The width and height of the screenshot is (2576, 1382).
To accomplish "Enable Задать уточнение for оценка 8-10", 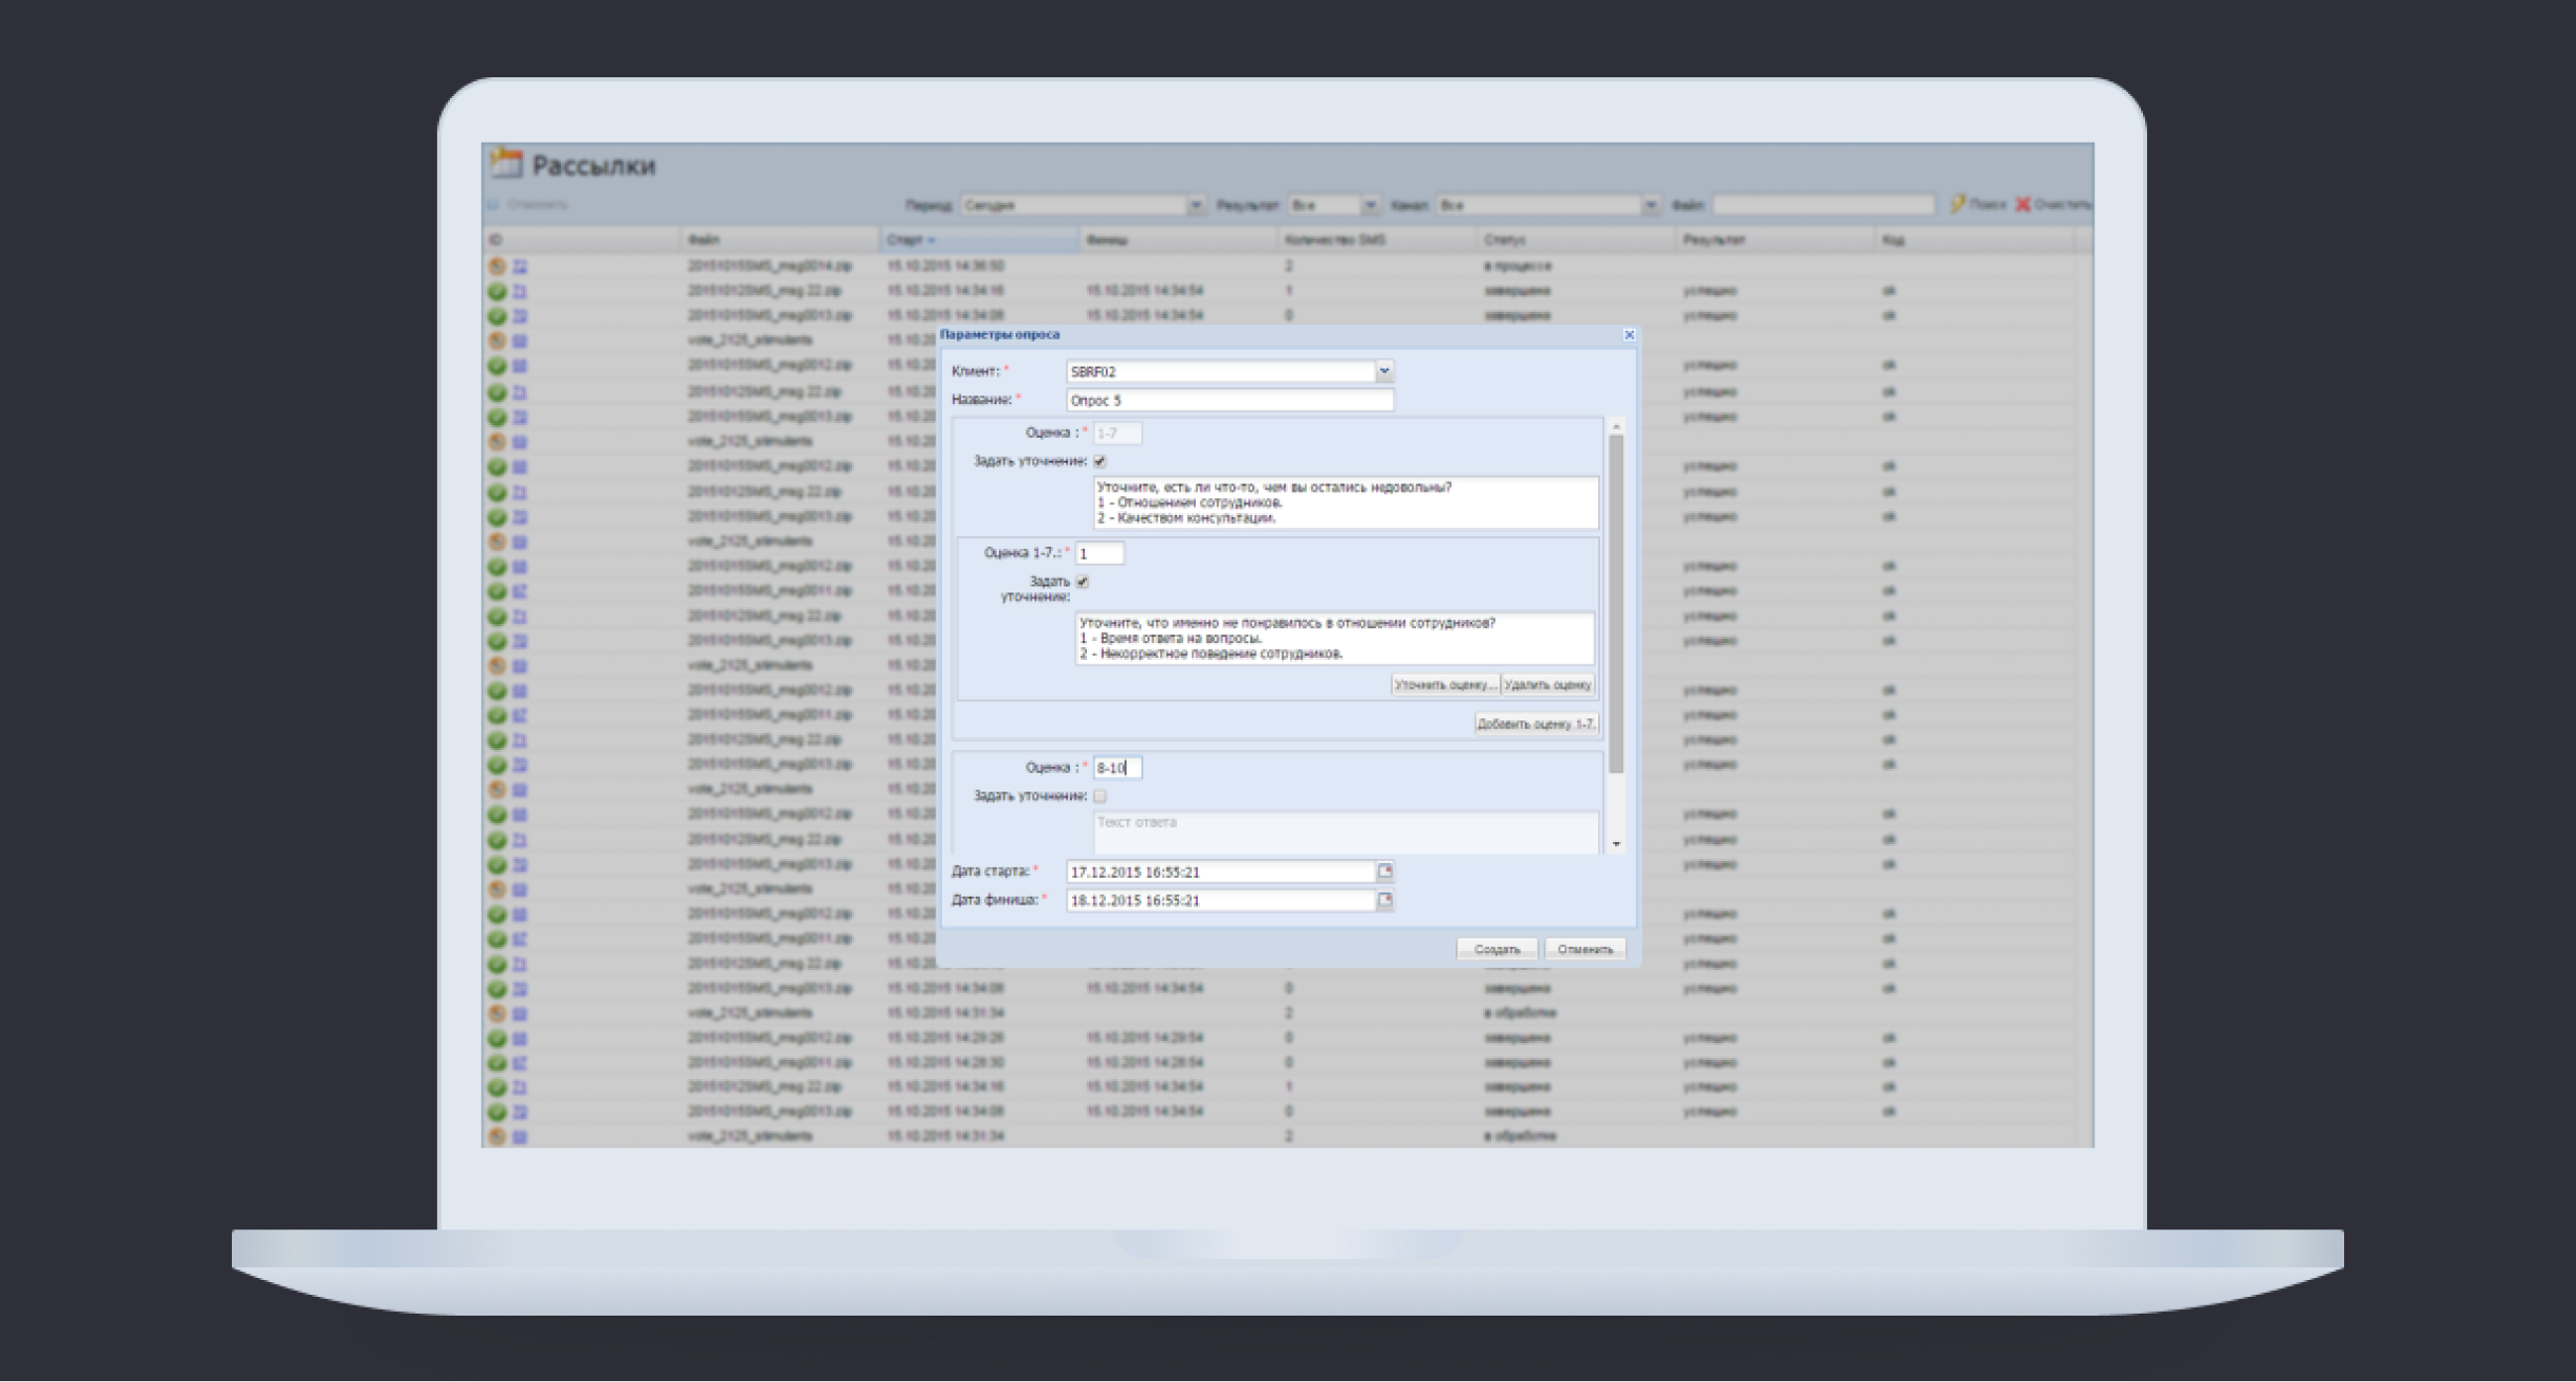I will (x=1100, y=796).
